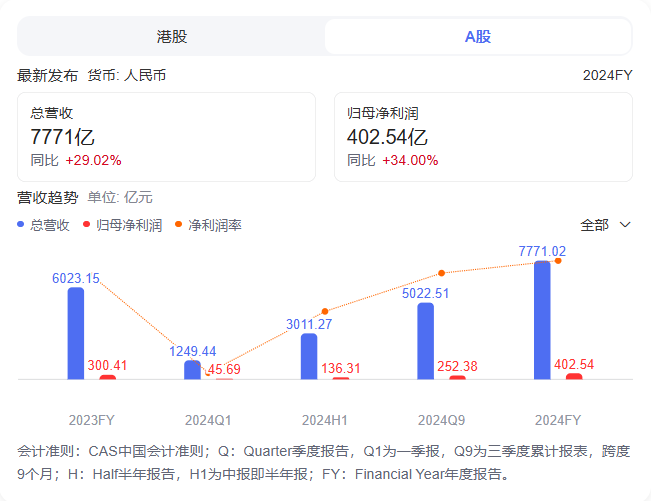Click the 402.54 net profit label
The image size is (651, 501).
click(574, 364)
